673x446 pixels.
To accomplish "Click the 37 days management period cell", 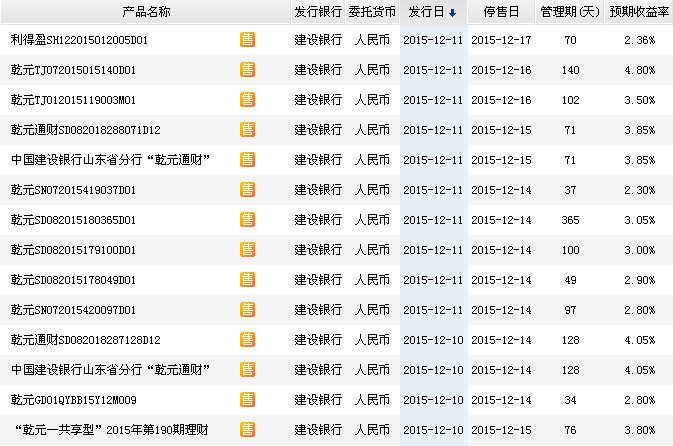I will (570, 190).
